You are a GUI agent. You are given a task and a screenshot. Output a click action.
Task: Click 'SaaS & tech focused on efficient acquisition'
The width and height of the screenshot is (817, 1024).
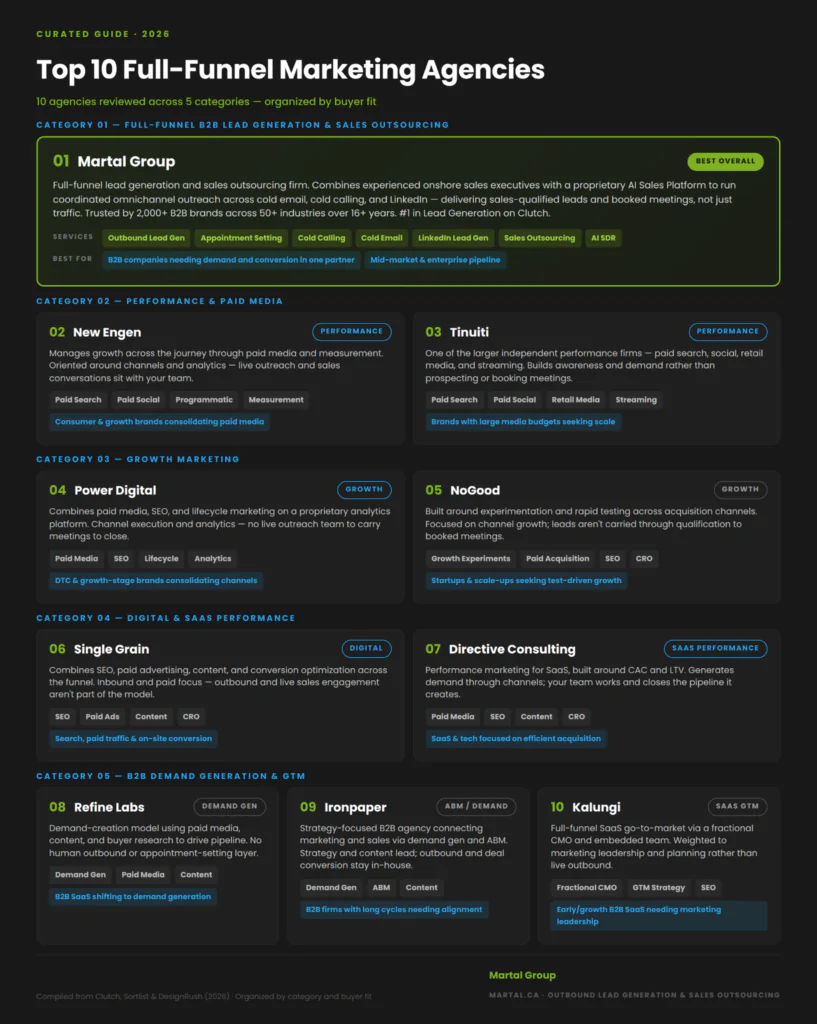point(516,739)
